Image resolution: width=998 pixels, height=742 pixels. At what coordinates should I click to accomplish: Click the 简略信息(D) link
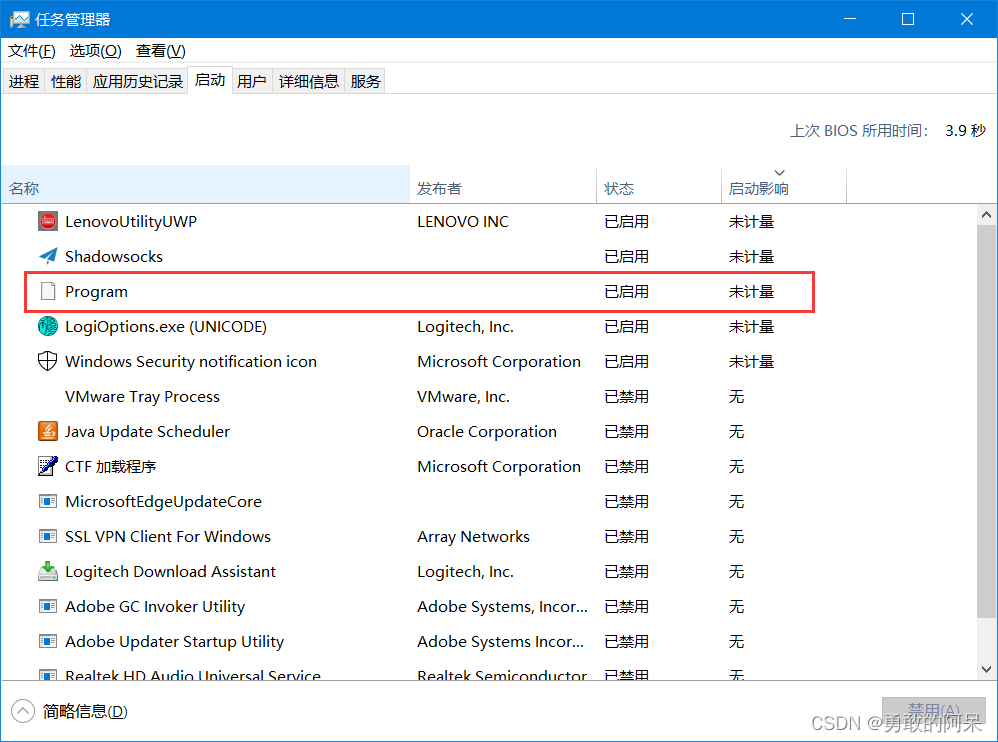85,711
